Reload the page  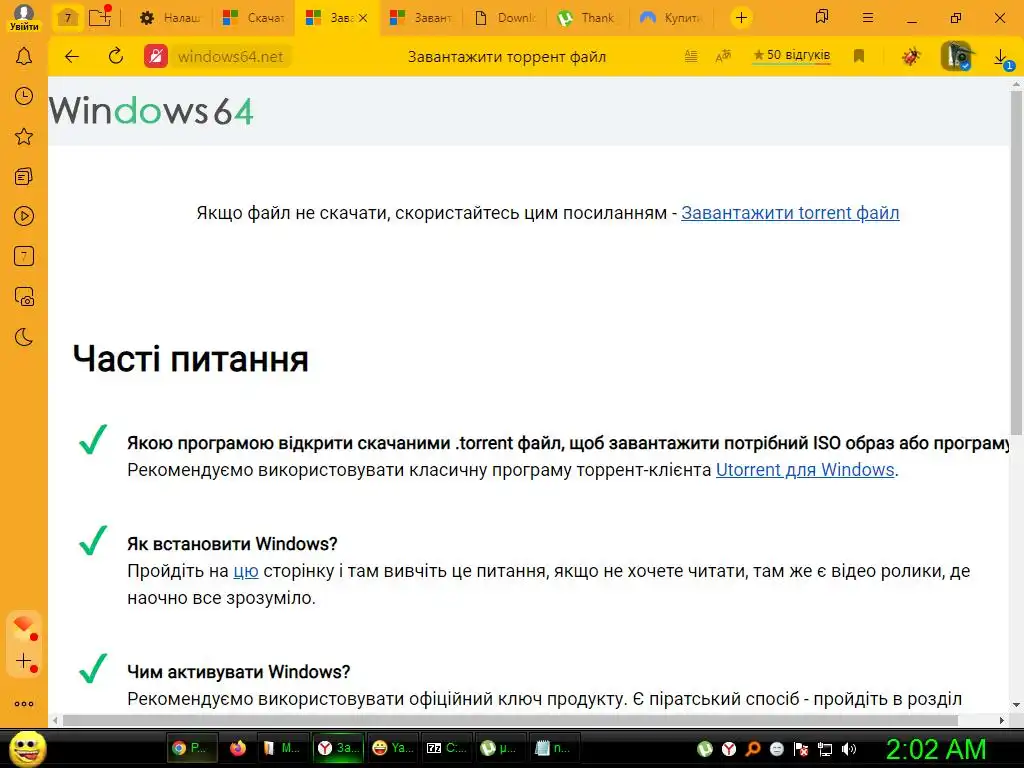click(x=116, y=56)
